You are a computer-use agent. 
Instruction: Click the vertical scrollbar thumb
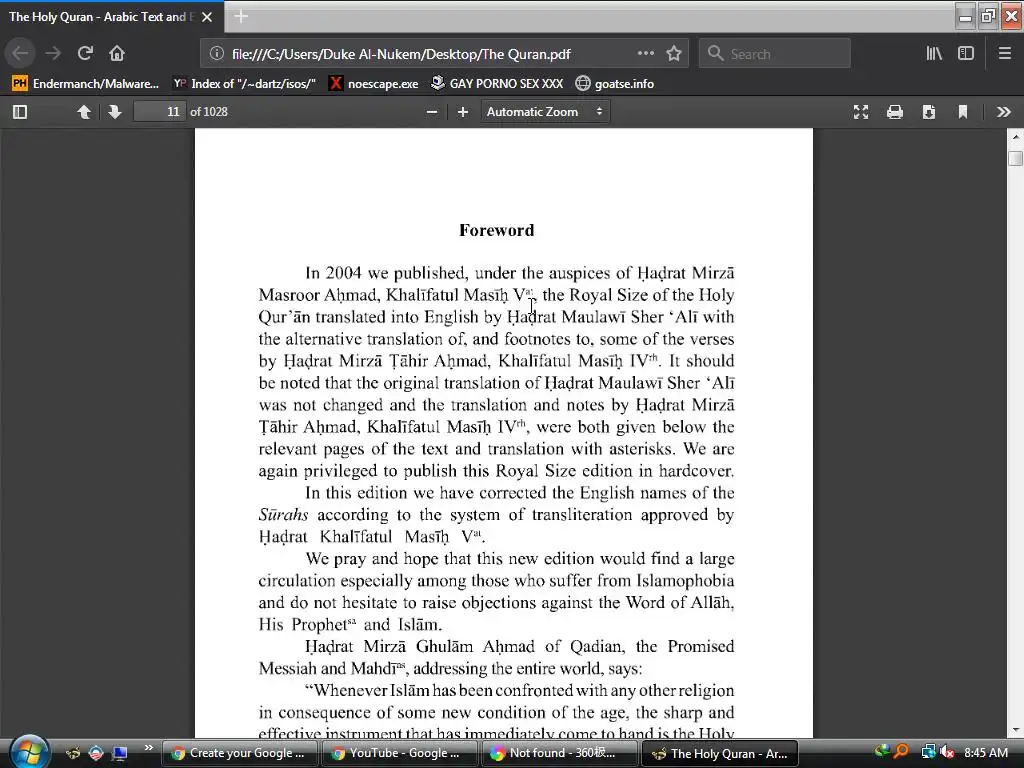1016,159
